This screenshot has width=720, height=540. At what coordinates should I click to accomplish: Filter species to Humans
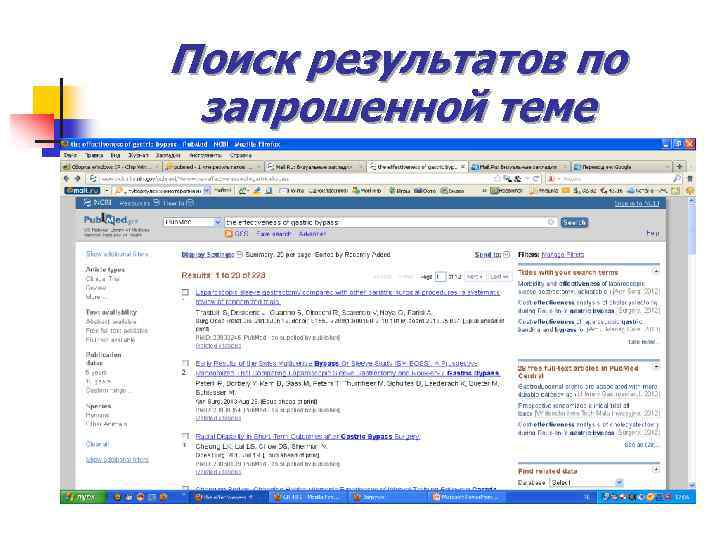pyautogui.click(x=97, y=415)
